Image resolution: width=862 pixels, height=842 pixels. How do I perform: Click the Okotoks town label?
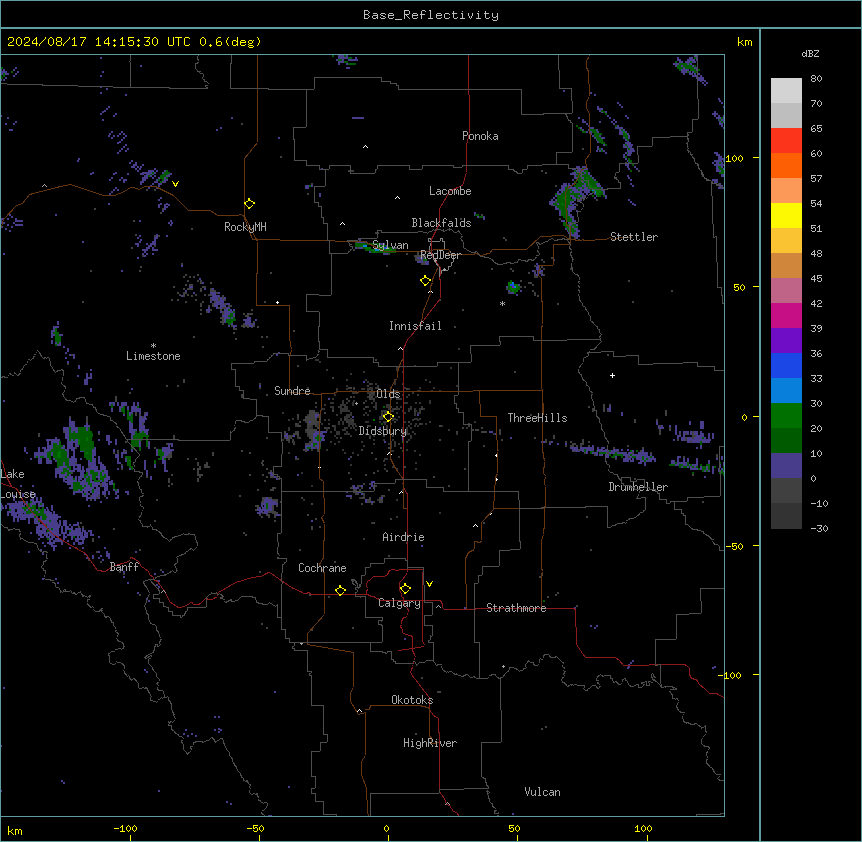[412, 701]
